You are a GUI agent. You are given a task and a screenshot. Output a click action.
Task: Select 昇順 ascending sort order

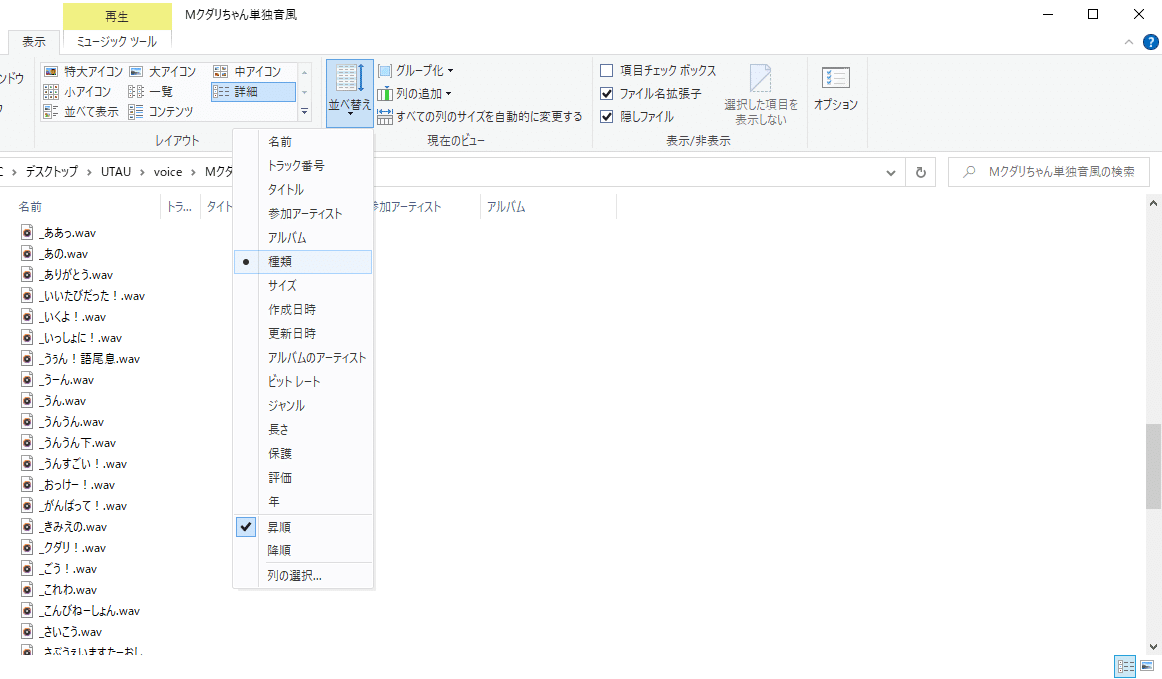click(x=303, y=527)
